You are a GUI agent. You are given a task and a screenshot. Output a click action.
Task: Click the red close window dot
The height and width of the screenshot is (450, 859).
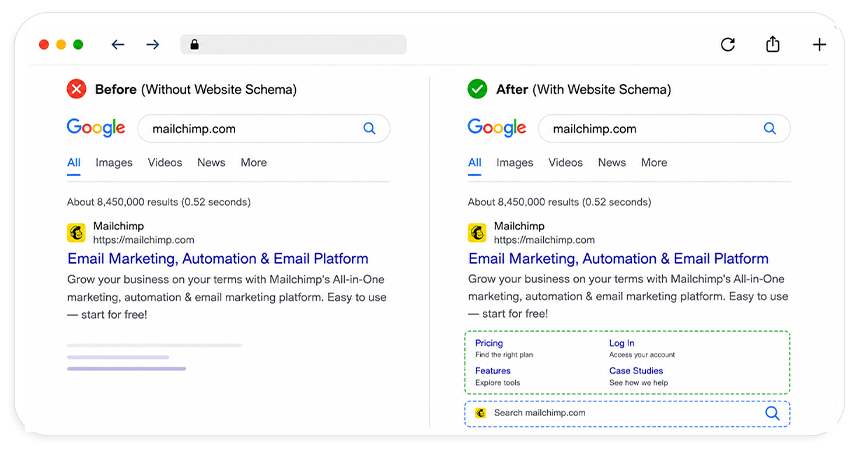(x=44, y=44)
